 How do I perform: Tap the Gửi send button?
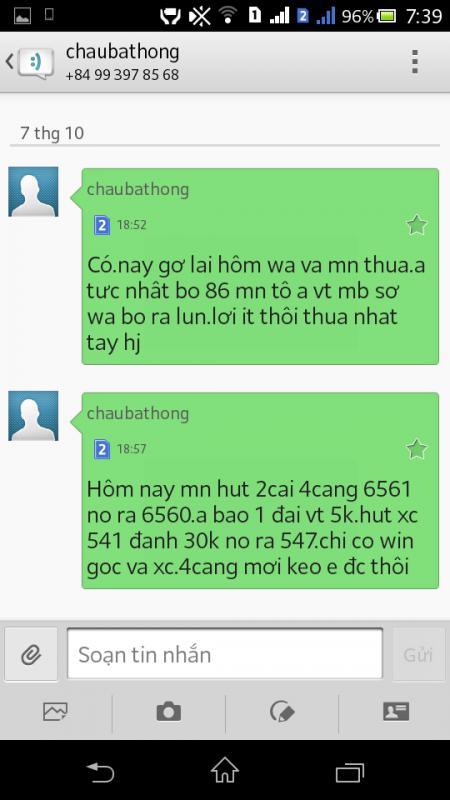pos(418,655)
